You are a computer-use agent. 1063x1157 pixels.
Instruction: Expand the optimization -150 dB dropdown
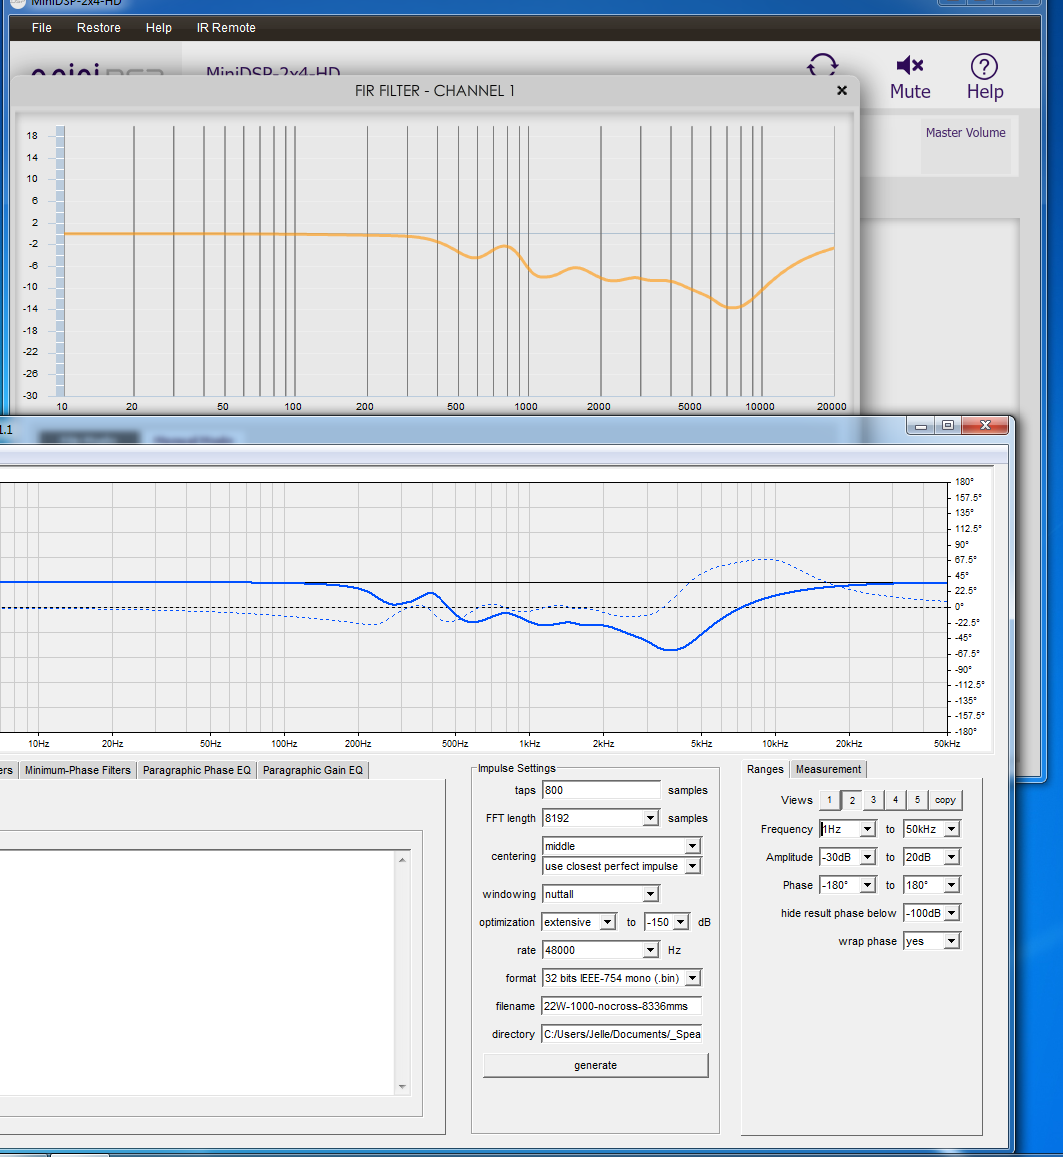click(681, 922)
